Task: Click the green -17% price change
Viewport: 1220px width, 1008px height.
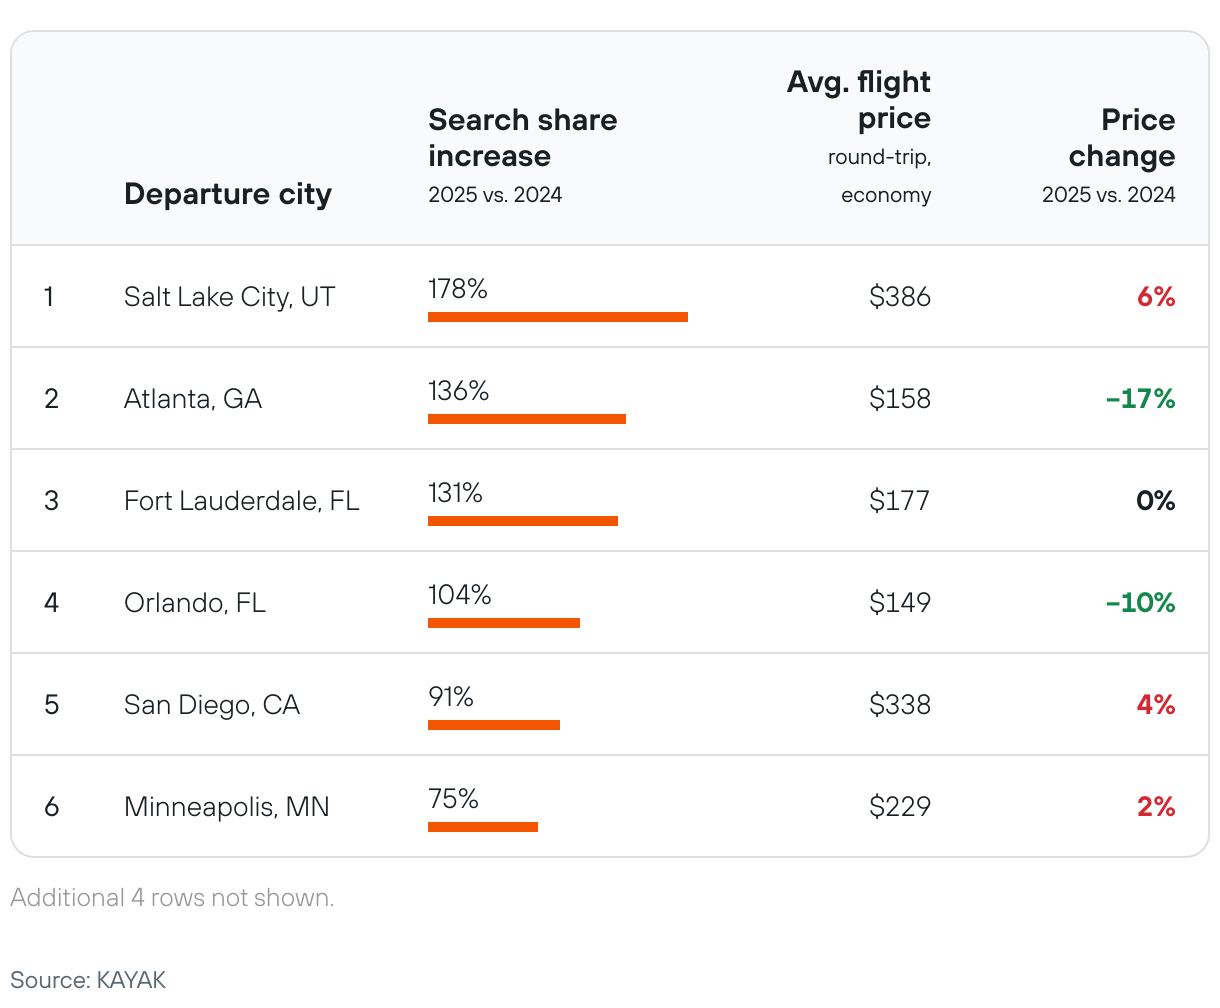Action: pos(1140,399)
